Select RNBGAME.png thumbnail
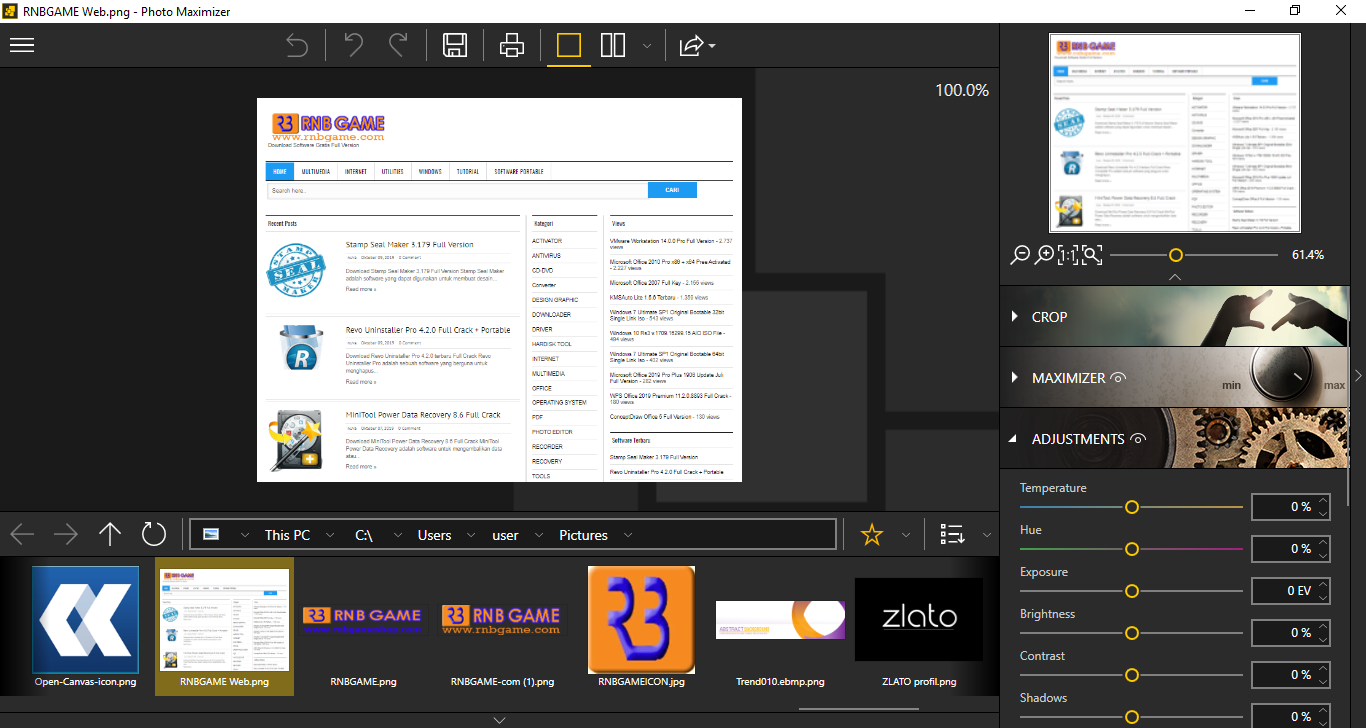1366x728 pixels. tap(363, 627)
